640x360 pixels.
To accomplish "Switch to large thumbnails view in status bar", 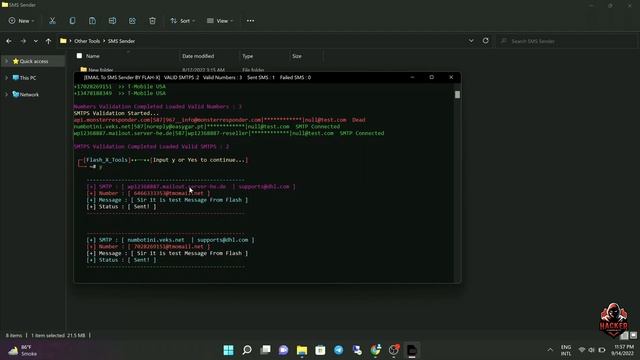I will pyautogui.click(x=633, y=336).
